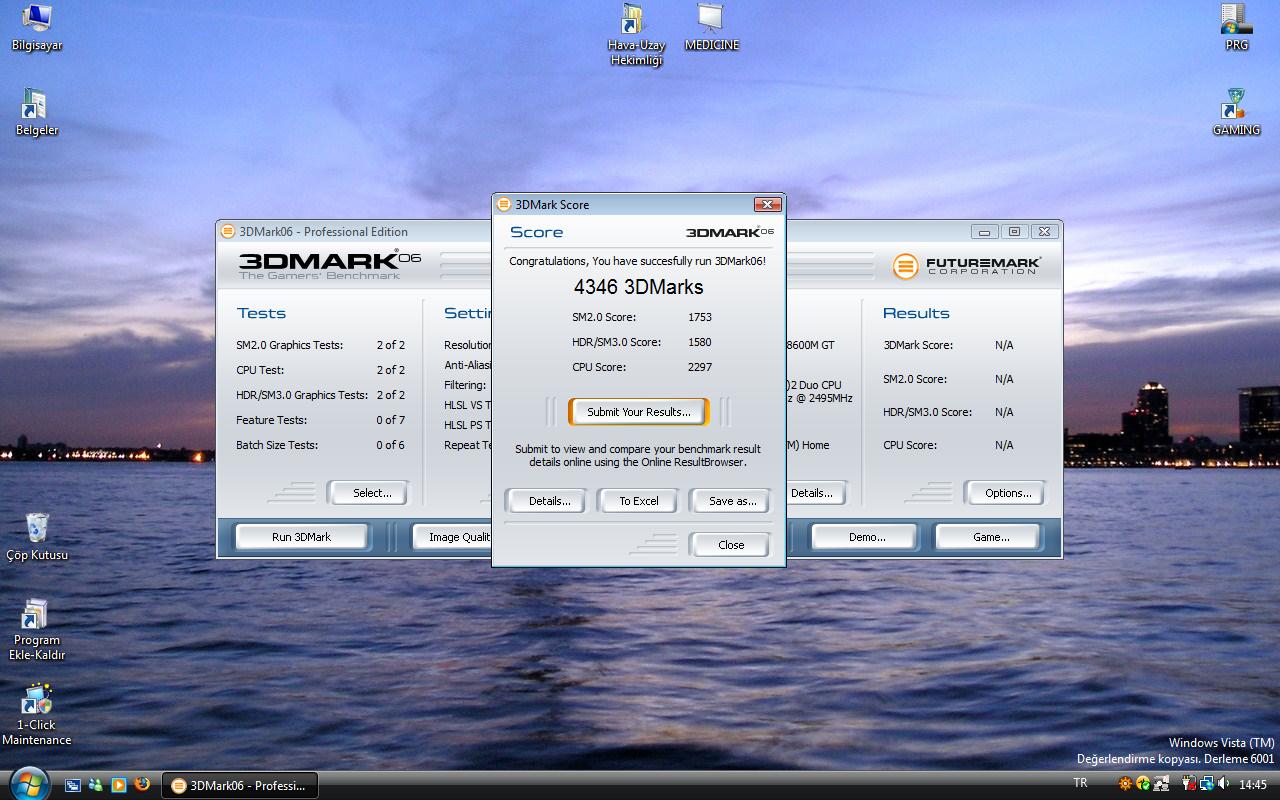
Task: Click the orange icon in 3DMark06 window title bar
Action: [228, 231]
